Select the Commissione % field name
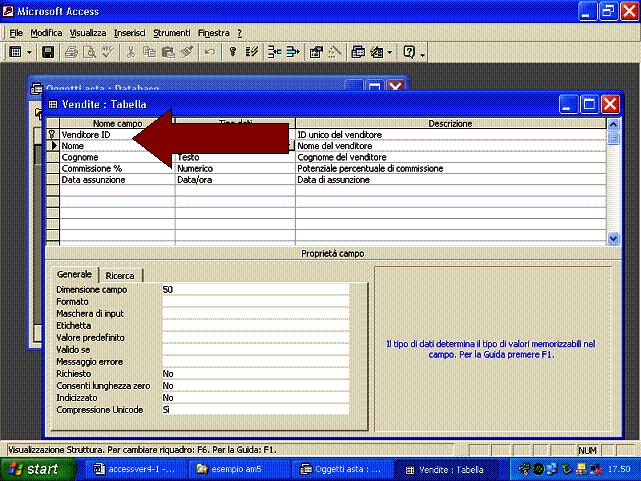 (92, 168)
